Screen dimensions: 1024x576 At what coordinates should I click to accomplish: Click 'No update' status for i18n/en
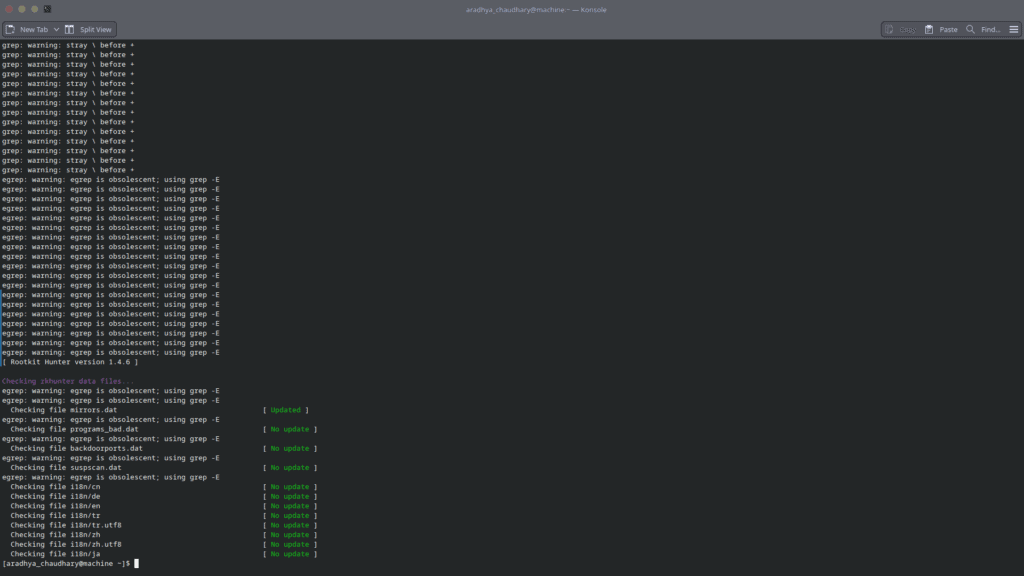click(290, 506)
